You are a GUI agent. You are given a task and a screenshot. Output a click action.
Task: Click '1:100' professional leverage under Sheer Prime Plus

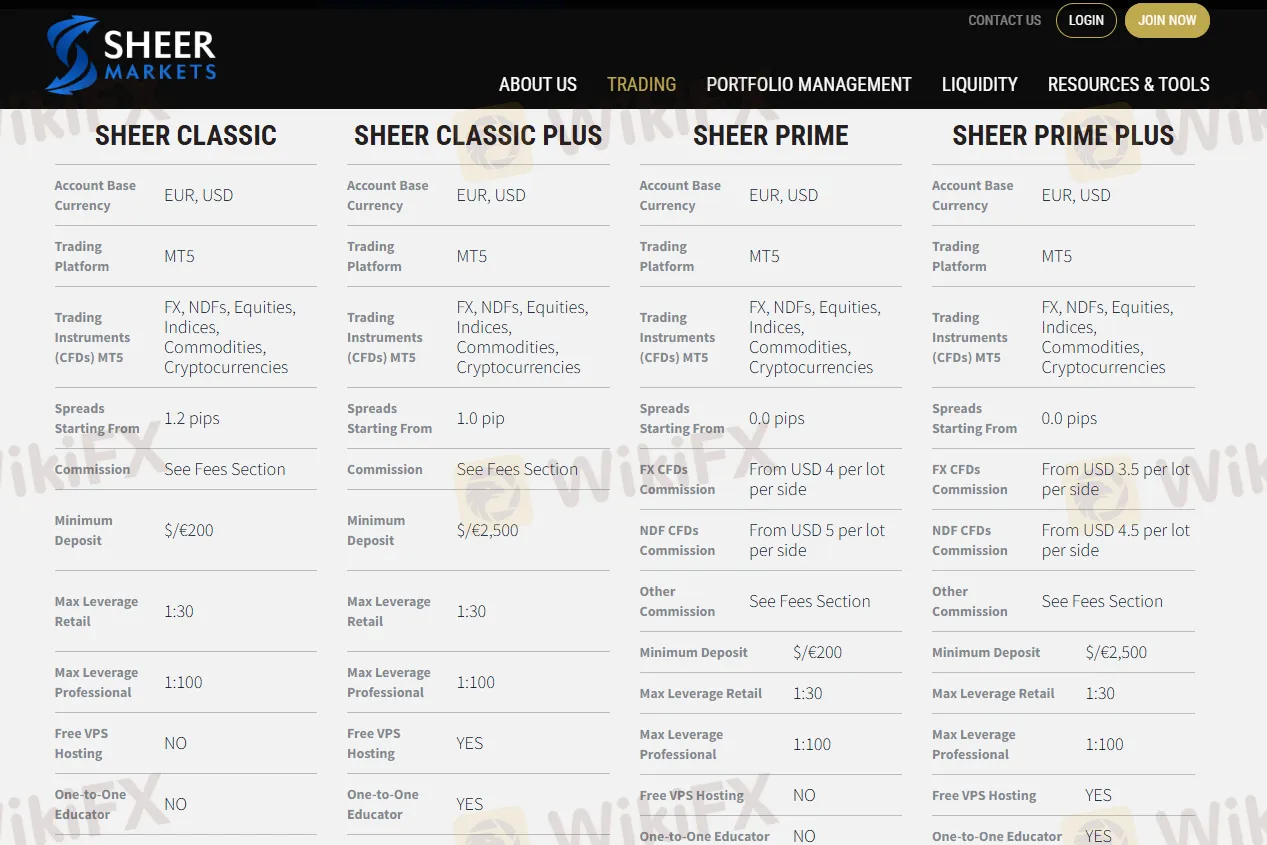pyautogui.click(x=1105, y=744)
